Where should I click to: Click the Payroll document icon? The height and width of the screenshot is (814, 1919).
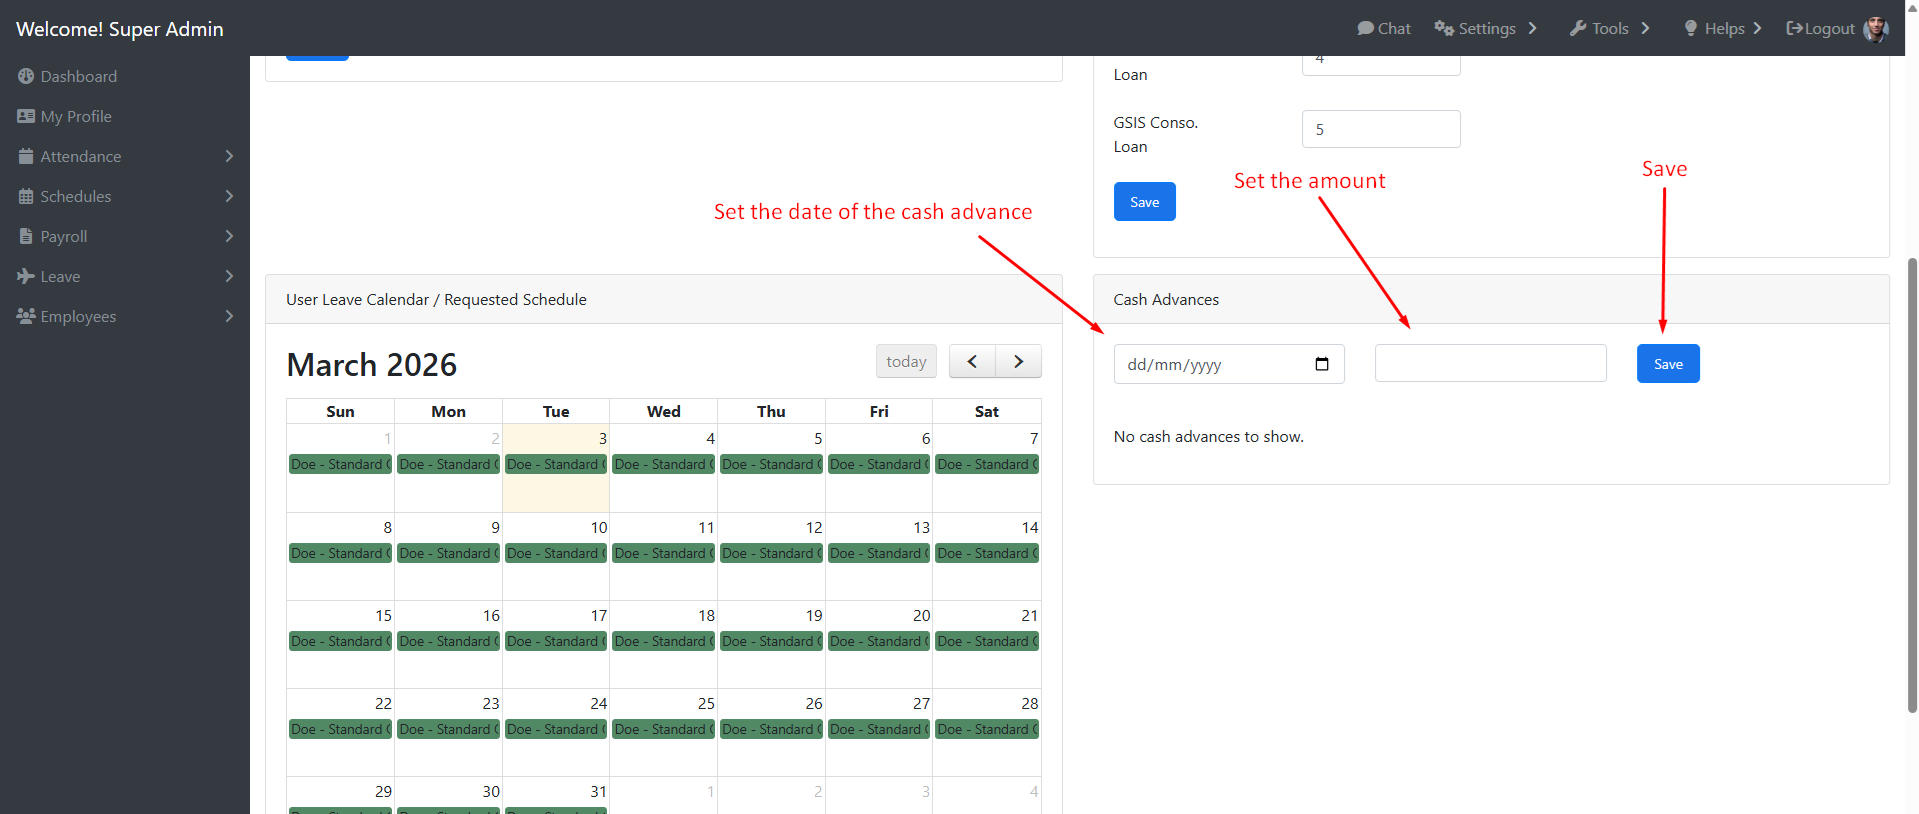(x=26, y=237)
